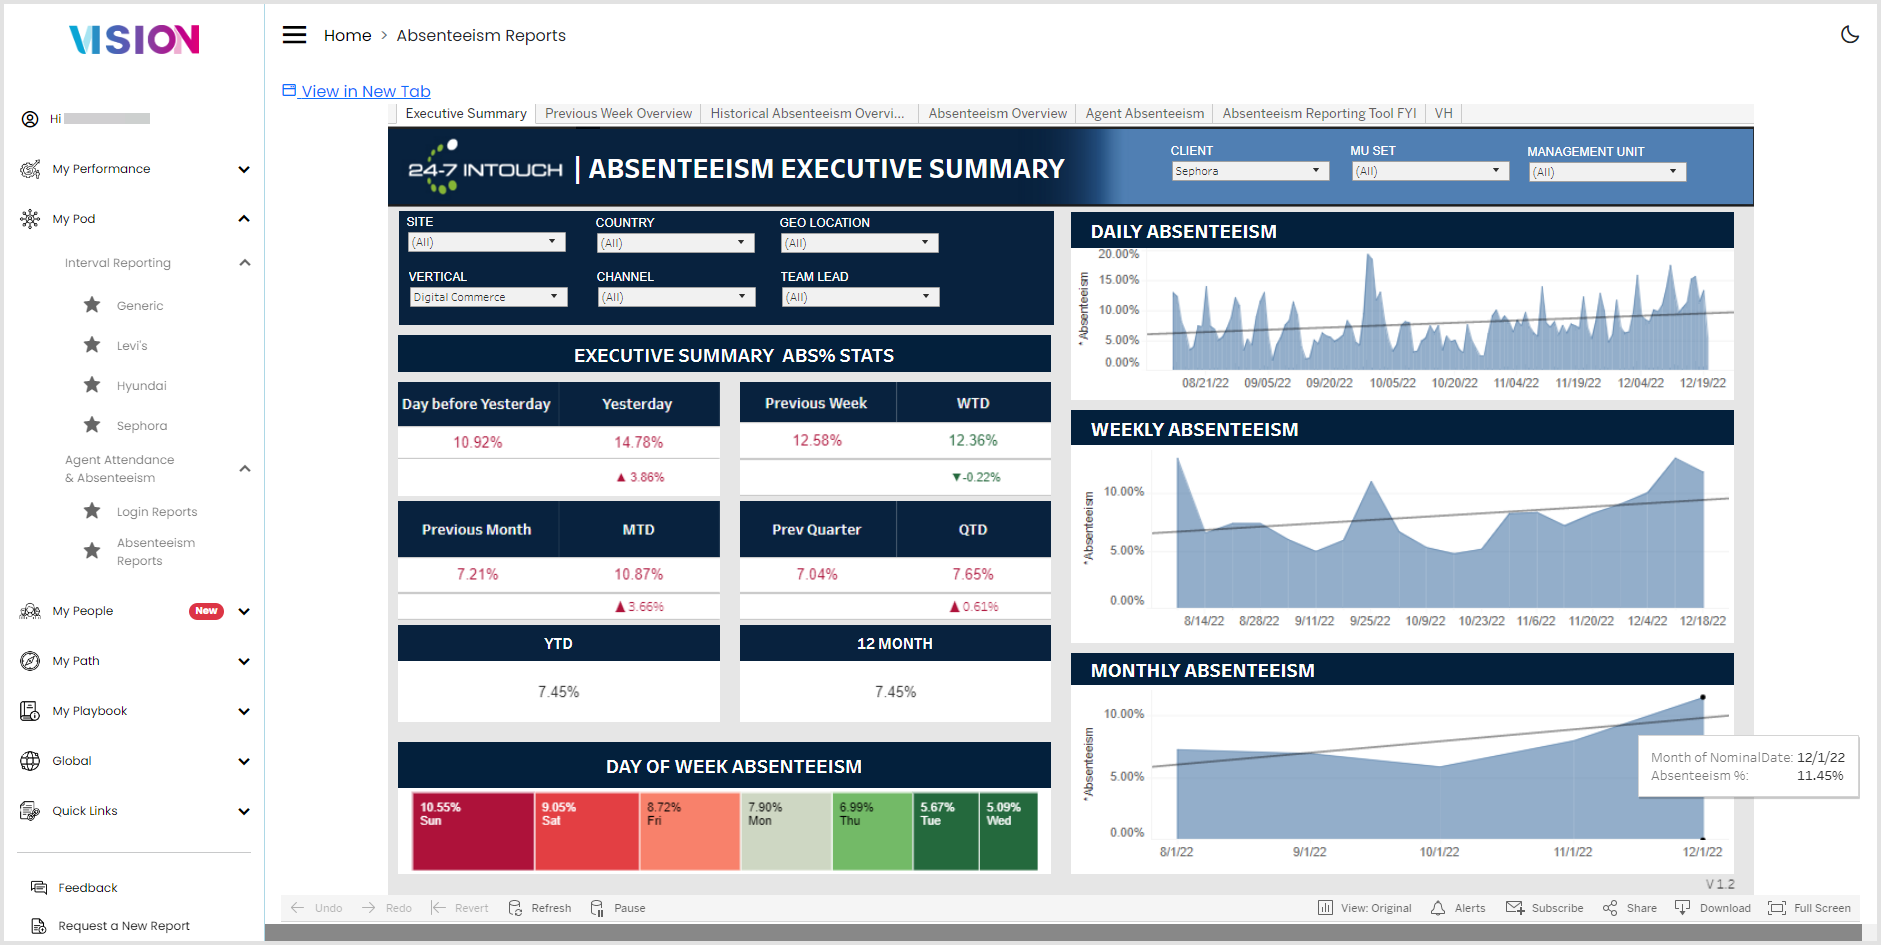Click the star next to Hyundai
This screenshot has width=1881, height=945.
[92, 385]
